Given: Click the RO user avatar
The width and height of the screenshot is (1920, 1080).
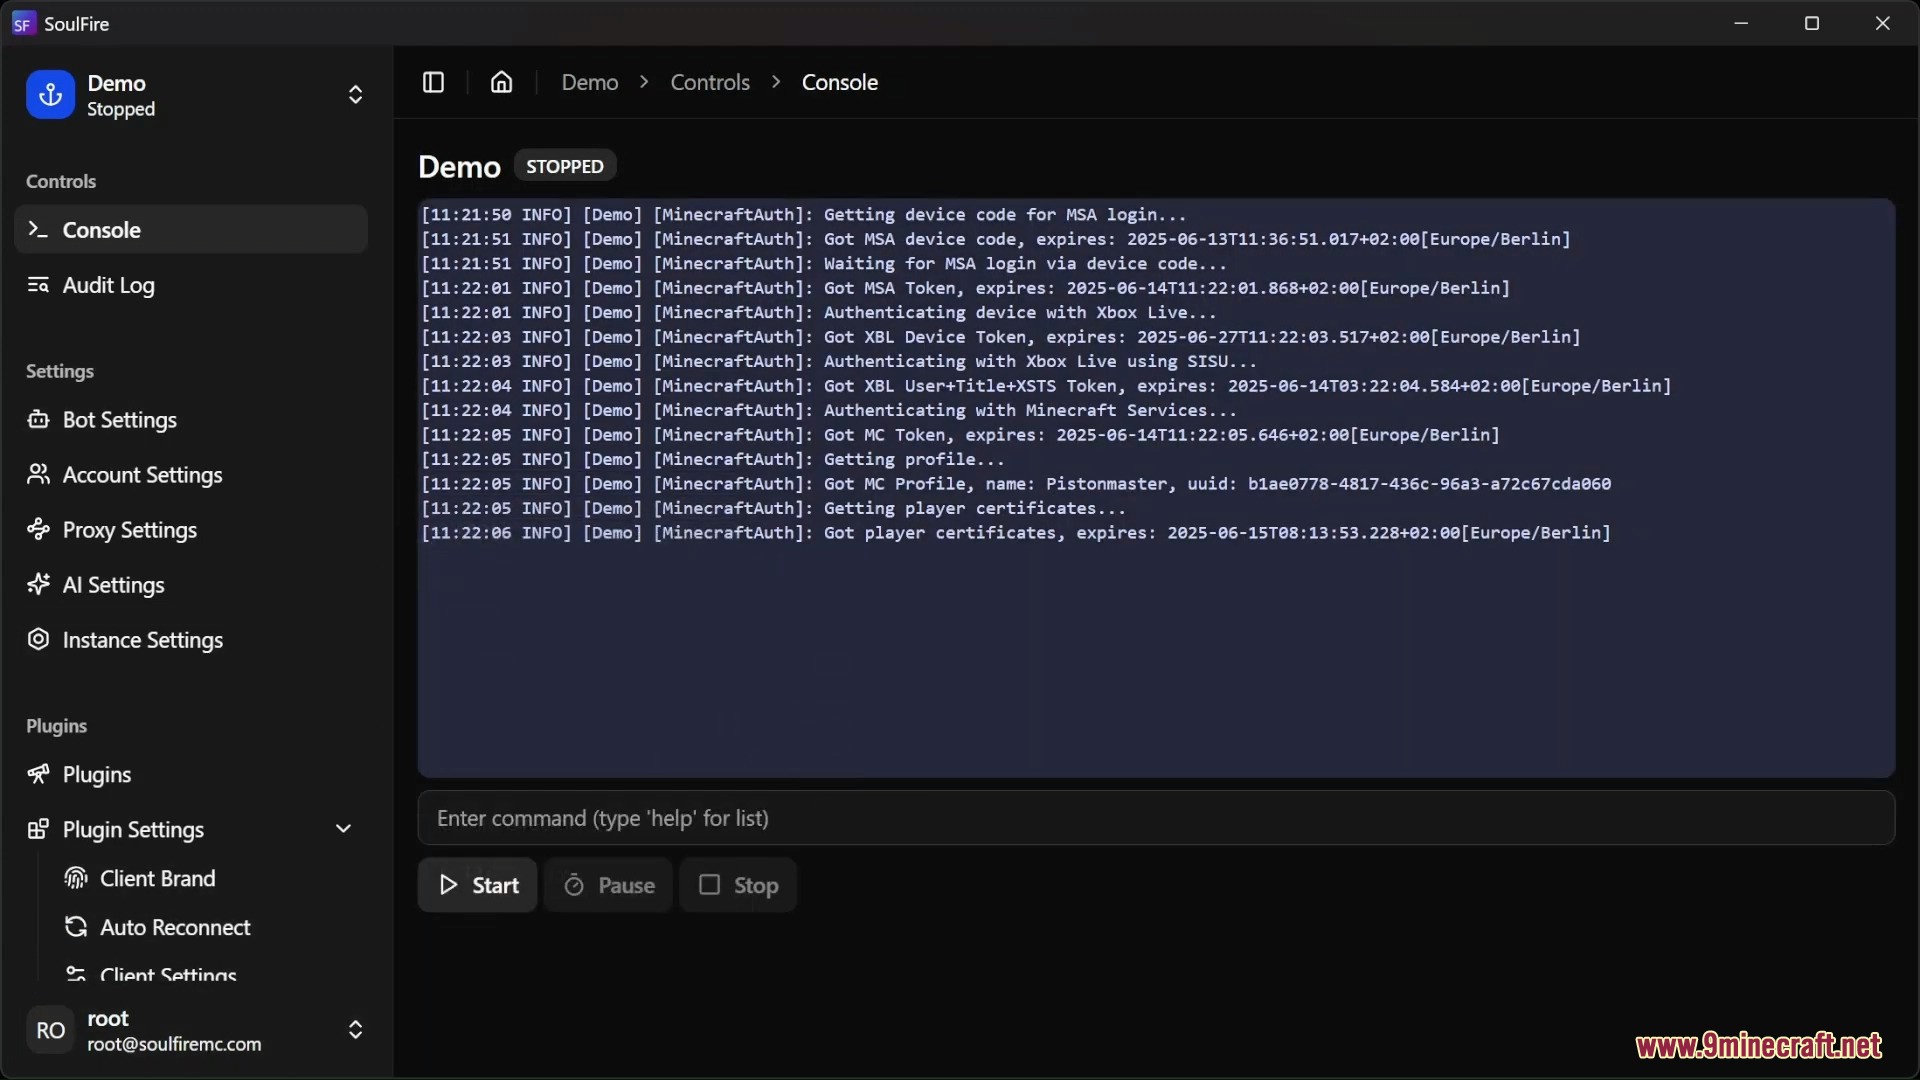Looking at the screenshot, I should click(x=50, y=1030).
